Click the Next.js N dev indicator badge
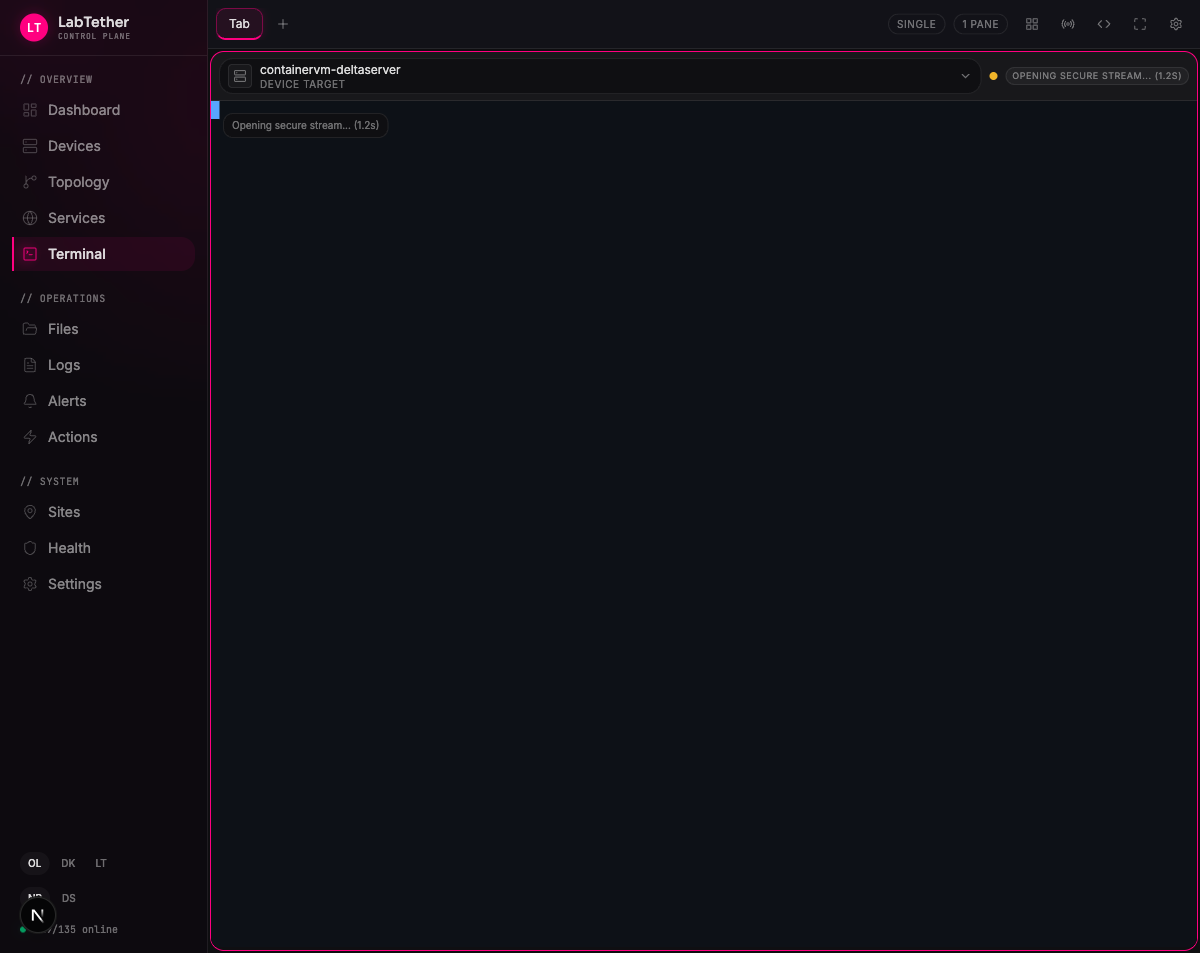 (x=38, y=915)
